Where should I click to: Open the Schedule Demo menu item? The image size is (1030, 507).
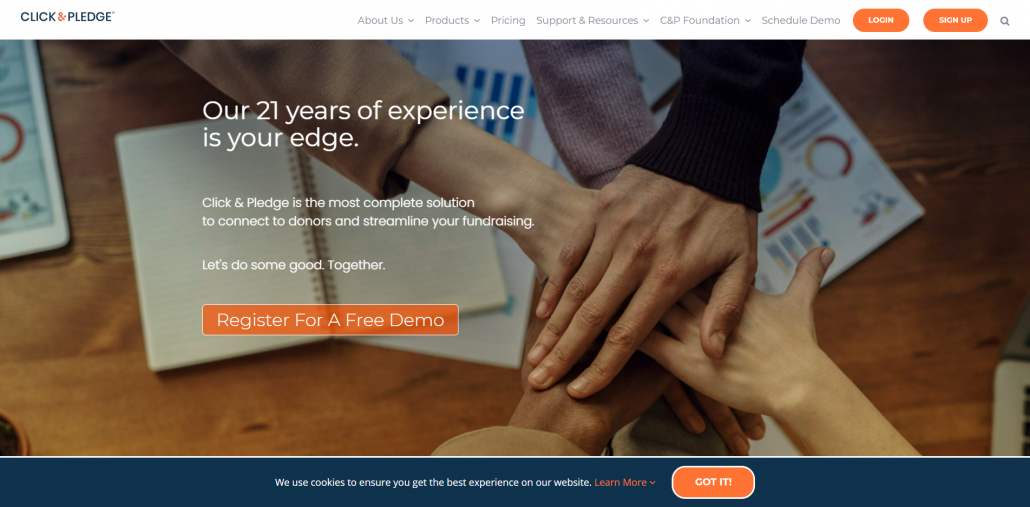[x=801, y=20]
